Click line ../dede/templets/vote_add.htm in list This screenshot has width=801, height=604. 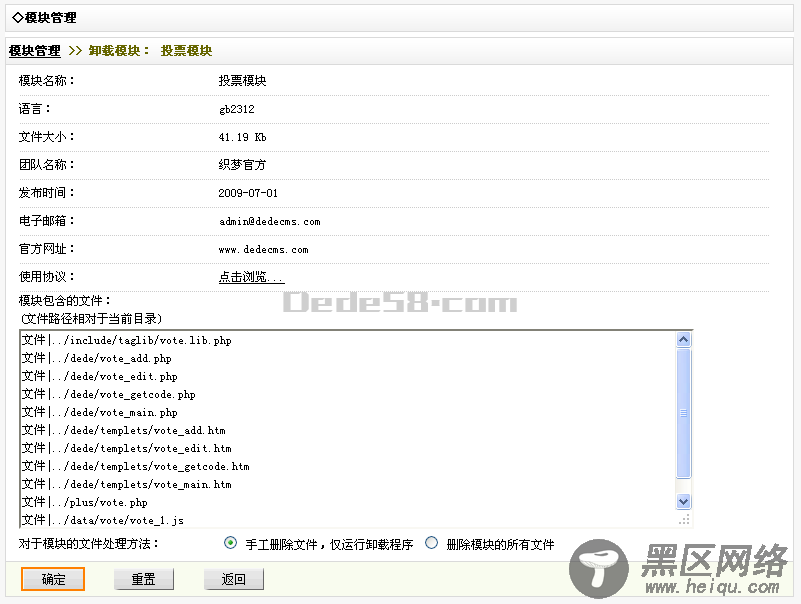[x=124, y=430]
